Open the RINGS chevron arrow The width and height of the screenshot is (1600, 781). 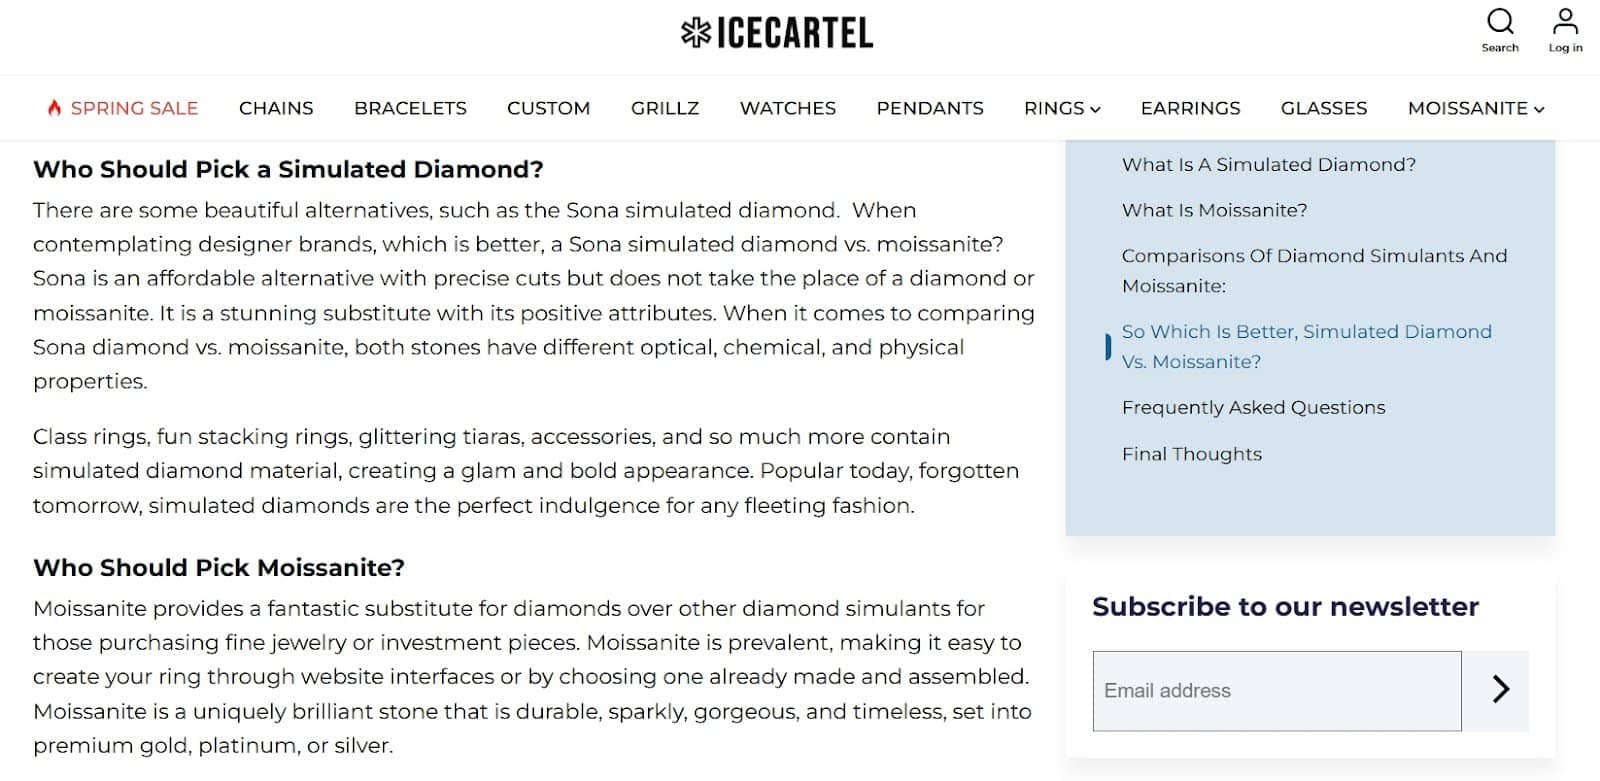pyautogui.click(x=1097, y=110)
